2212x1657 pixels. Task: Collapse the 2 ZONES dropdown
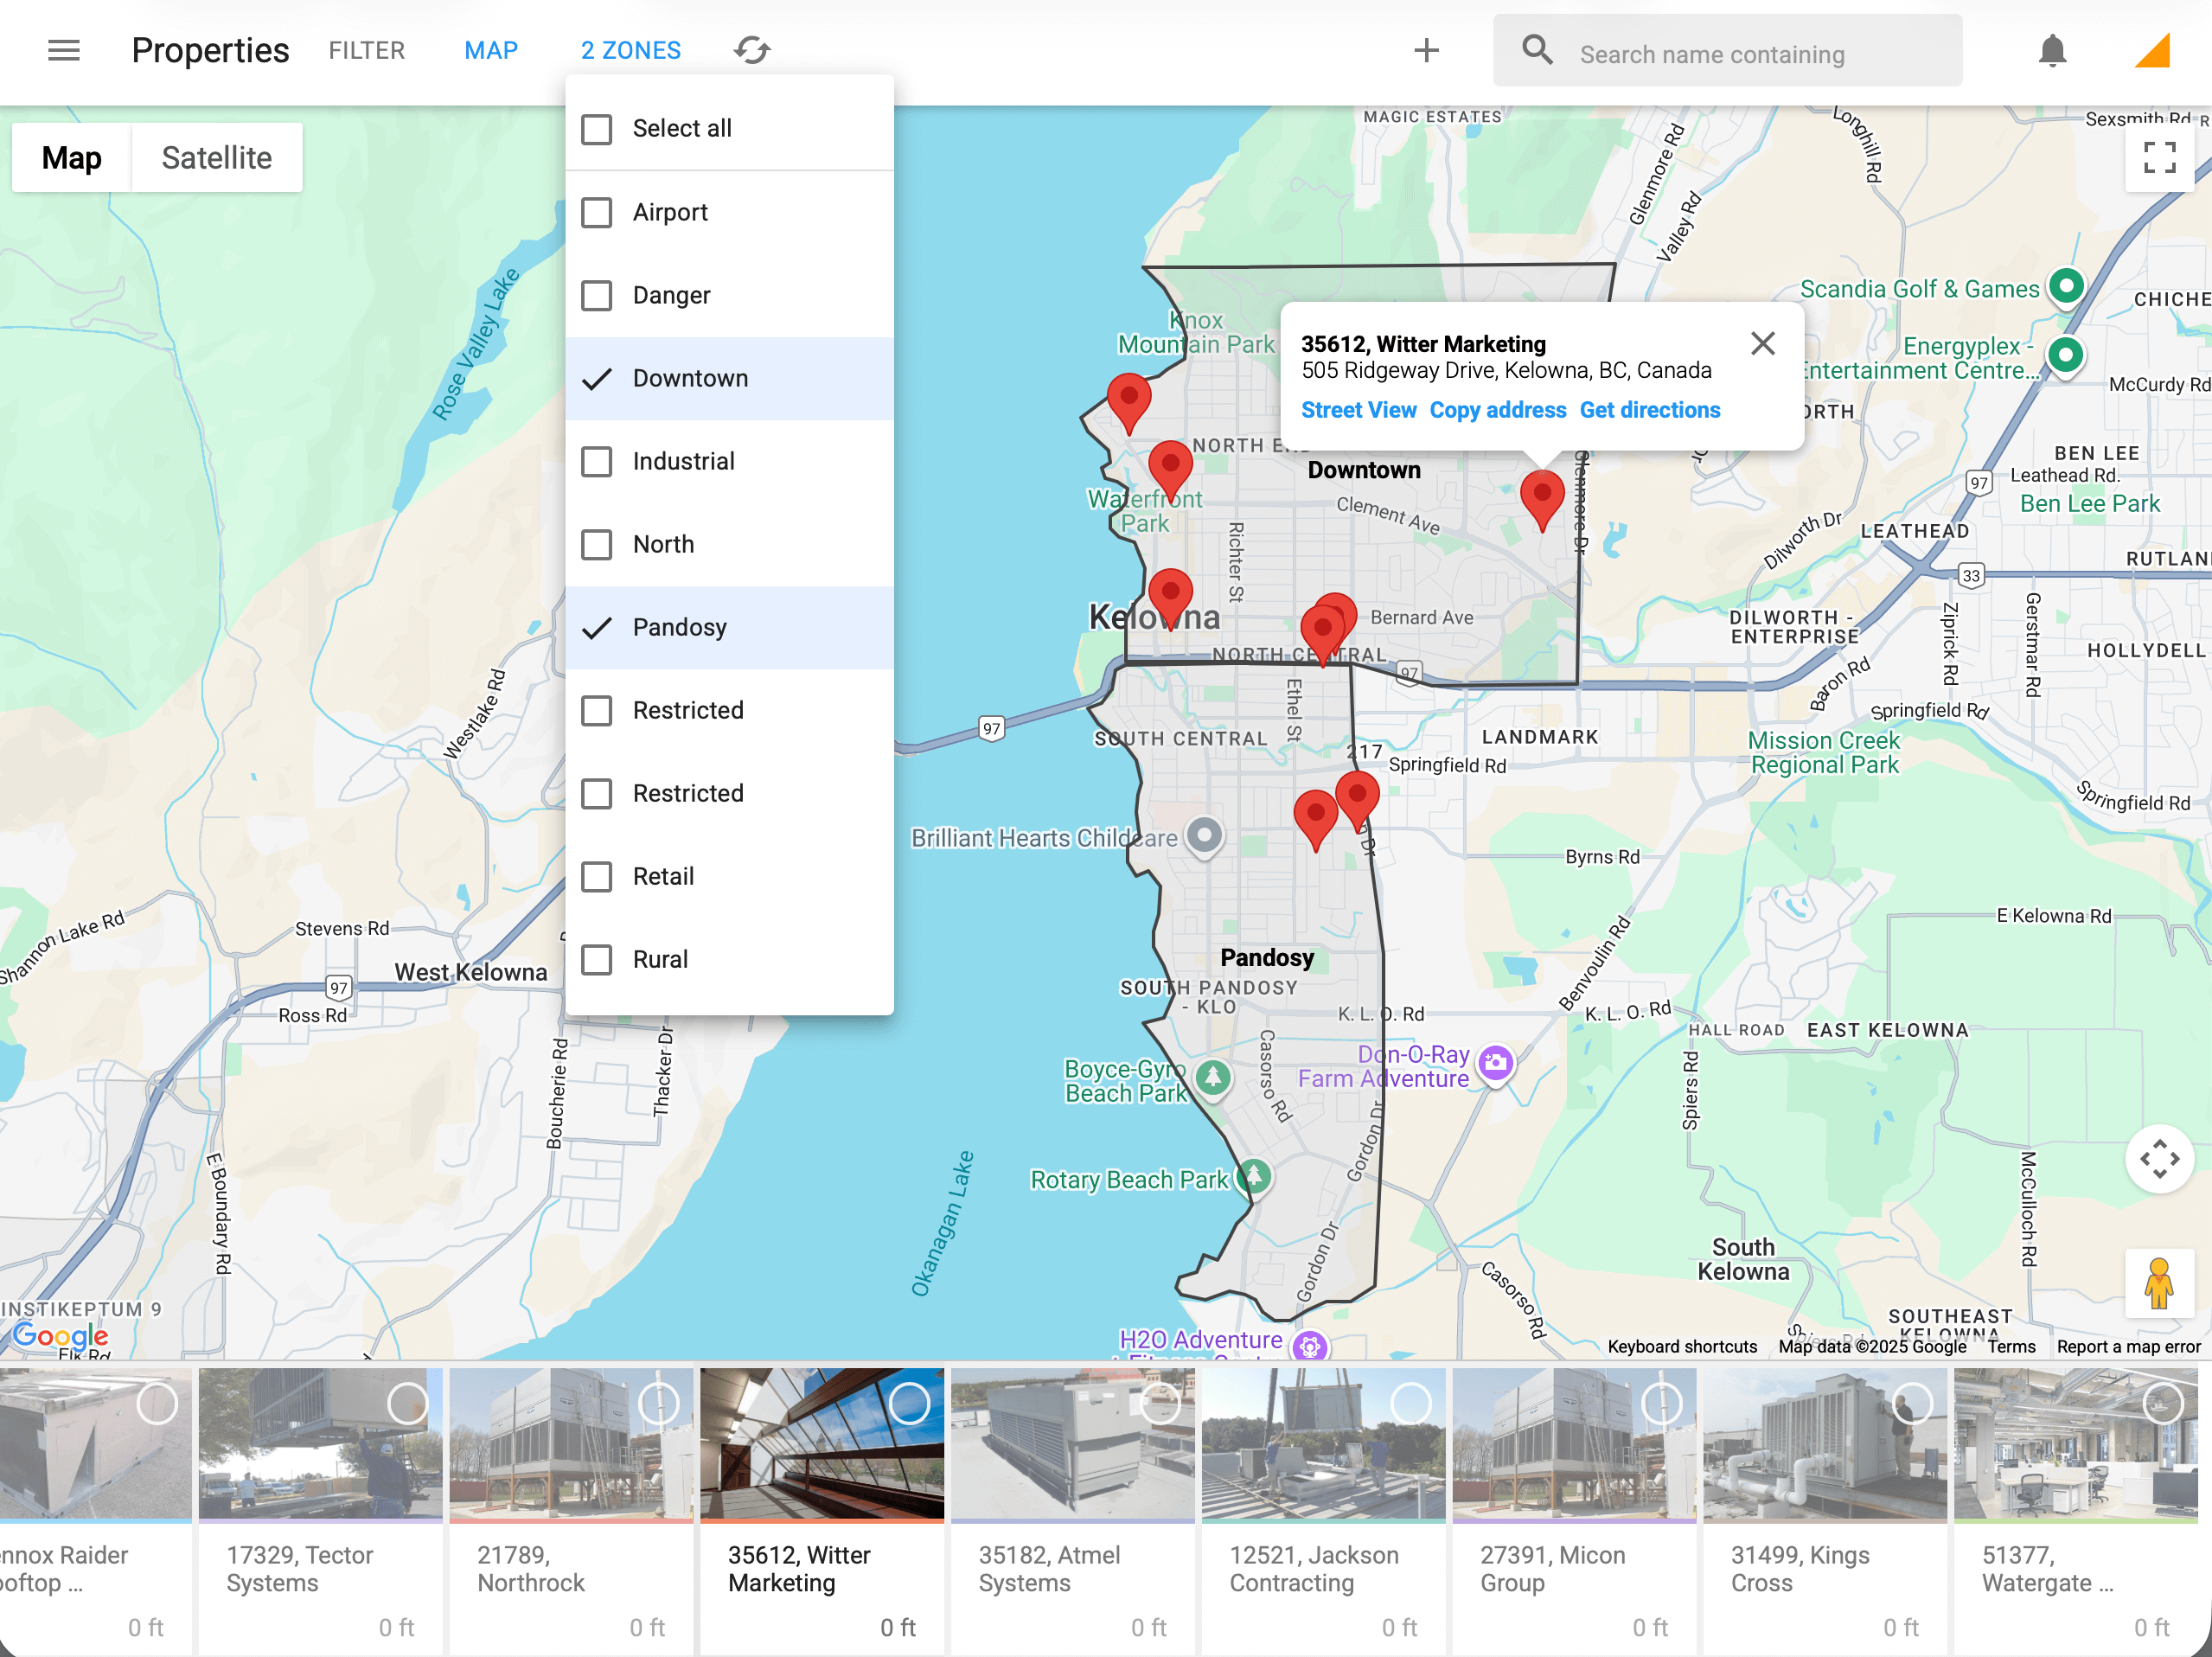(630, 50)
